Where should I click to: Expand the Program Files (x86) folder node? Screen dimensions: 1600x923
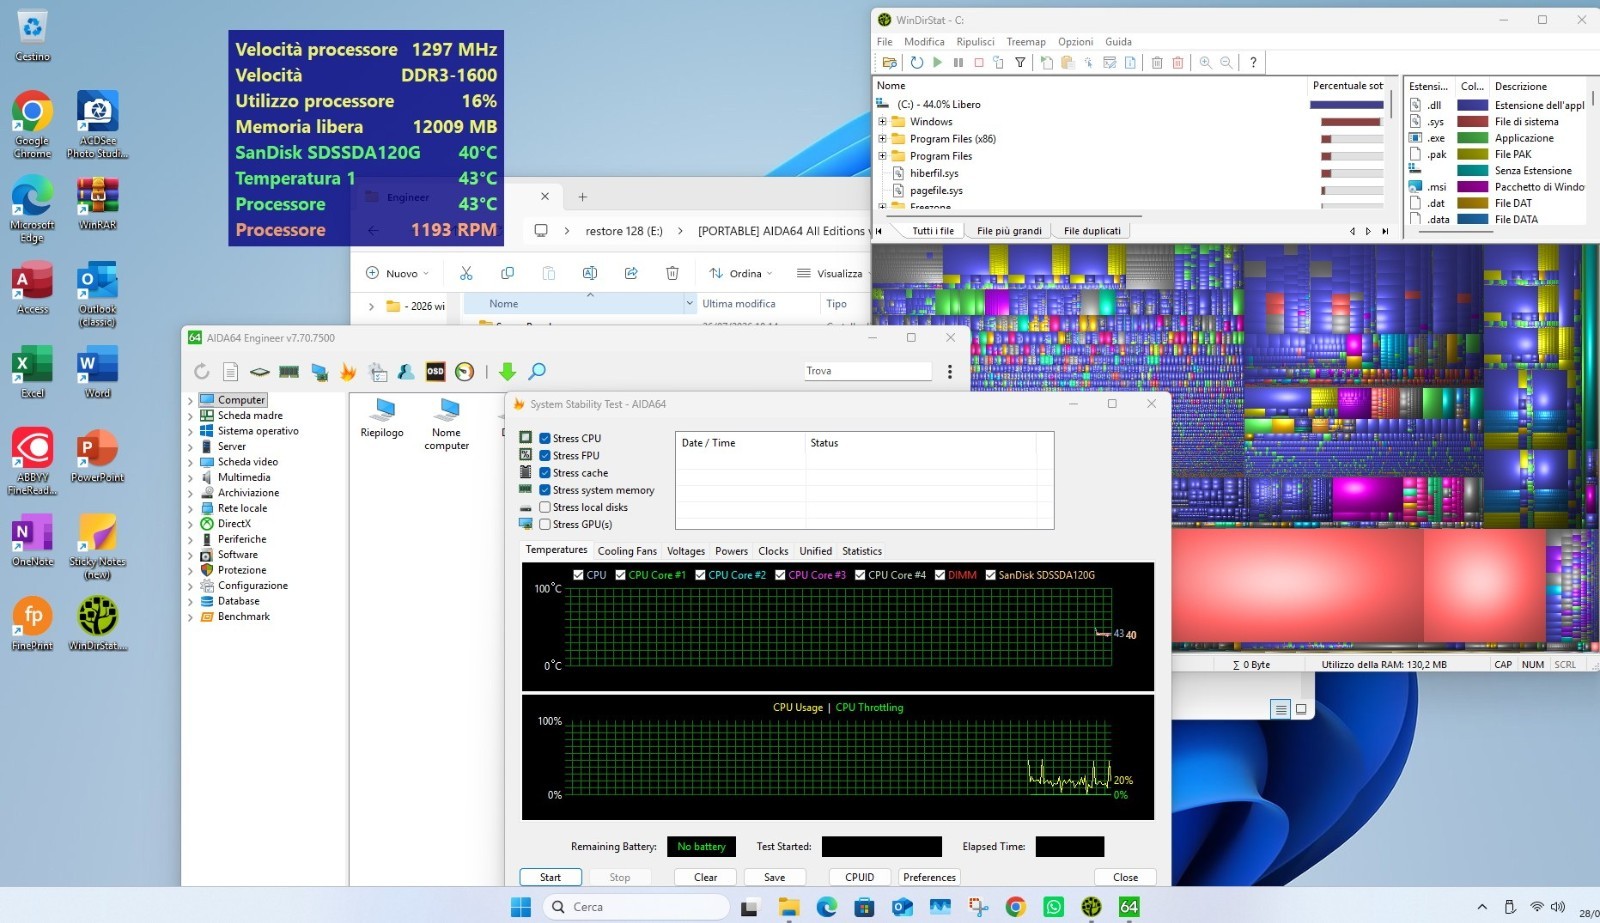(x=882, y=139)
